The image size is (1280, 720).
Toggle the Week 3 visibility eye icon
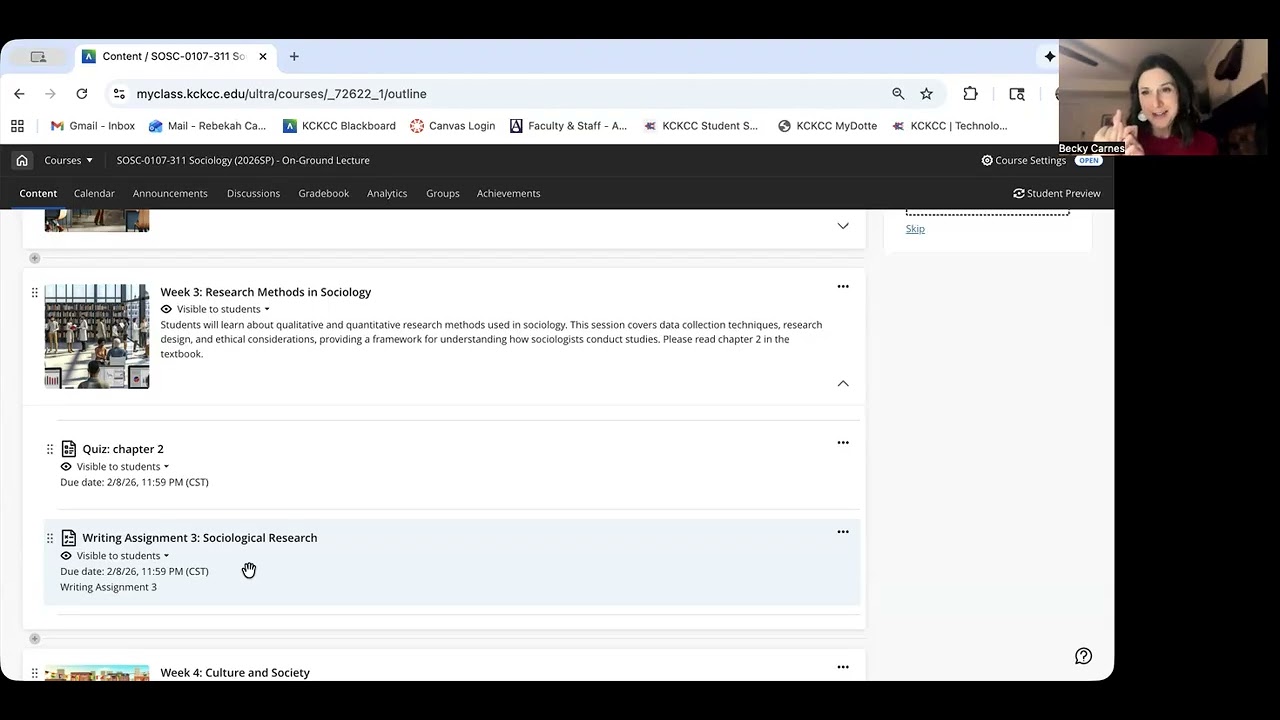[x=166, y=309]
